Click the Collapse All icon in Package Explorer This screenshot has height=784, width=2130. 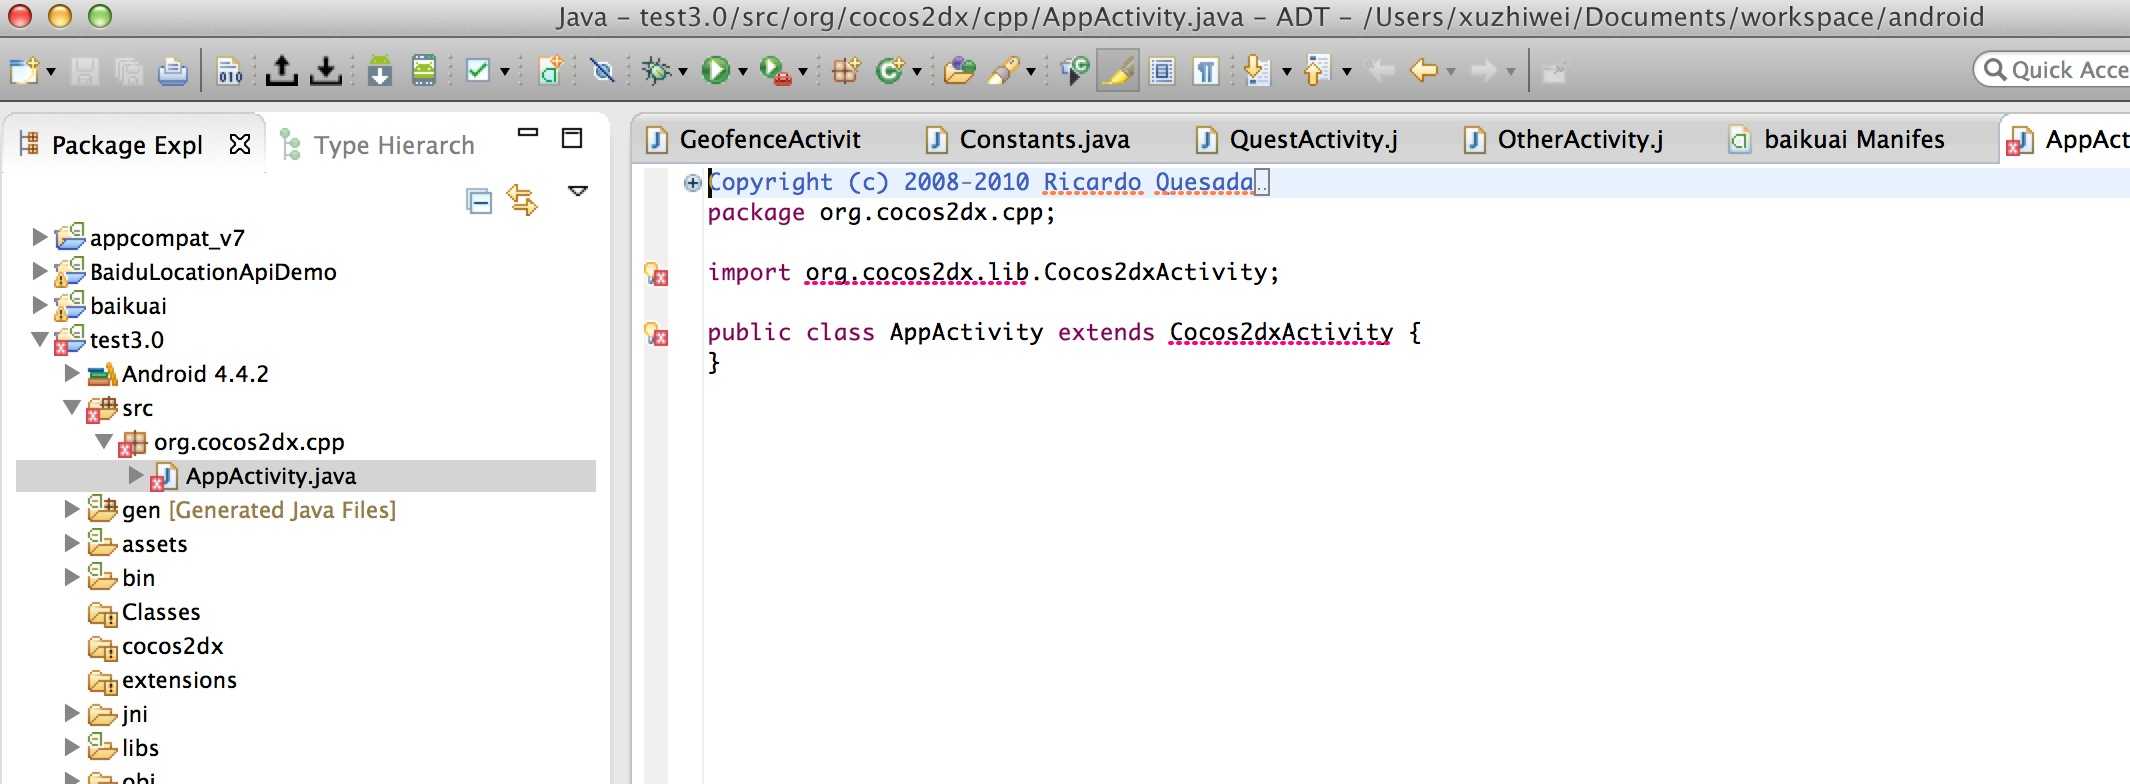pos(479,201)
